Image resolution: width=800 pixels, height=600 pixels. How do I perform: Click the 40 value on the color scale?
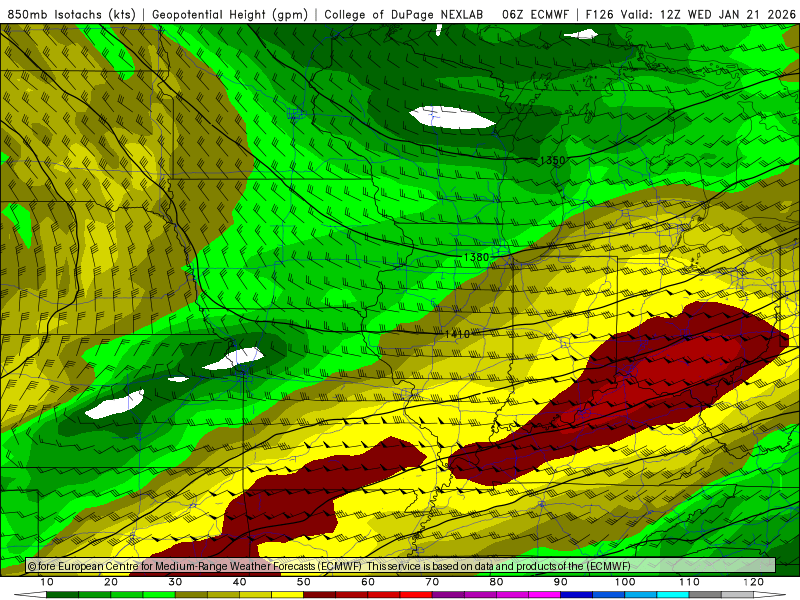239,582
